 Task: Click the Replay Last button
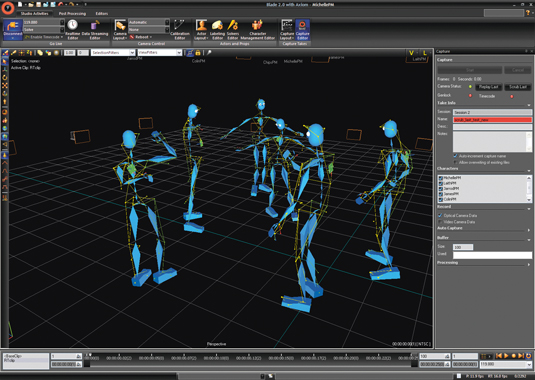(x=488, y=87)
